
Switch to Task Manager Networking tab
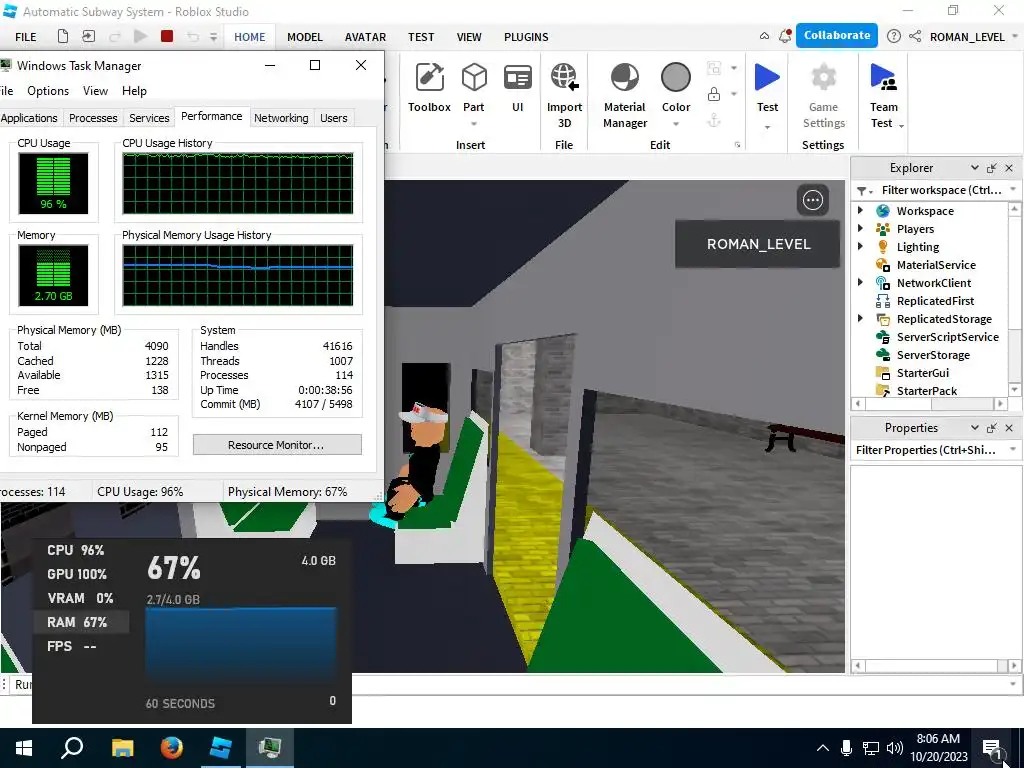(281, 118)
